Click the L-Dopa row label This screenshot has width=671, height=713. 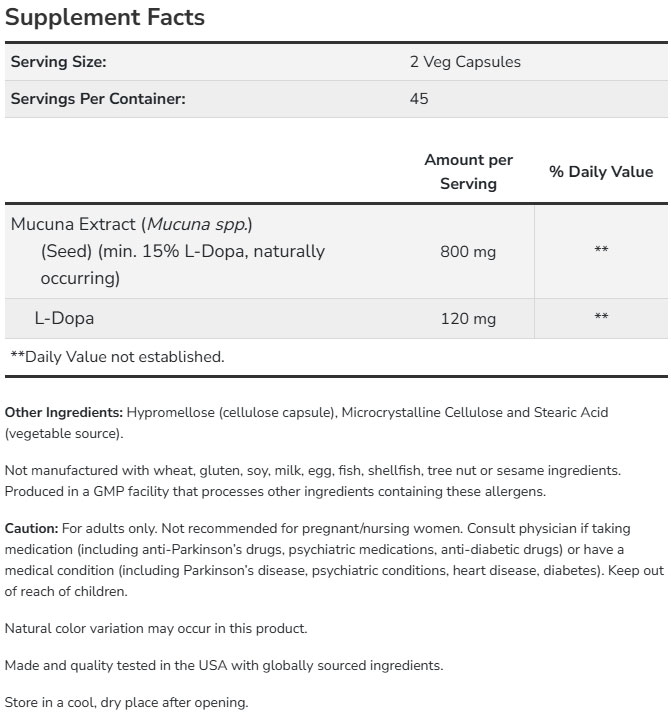(x=65, y=319)
